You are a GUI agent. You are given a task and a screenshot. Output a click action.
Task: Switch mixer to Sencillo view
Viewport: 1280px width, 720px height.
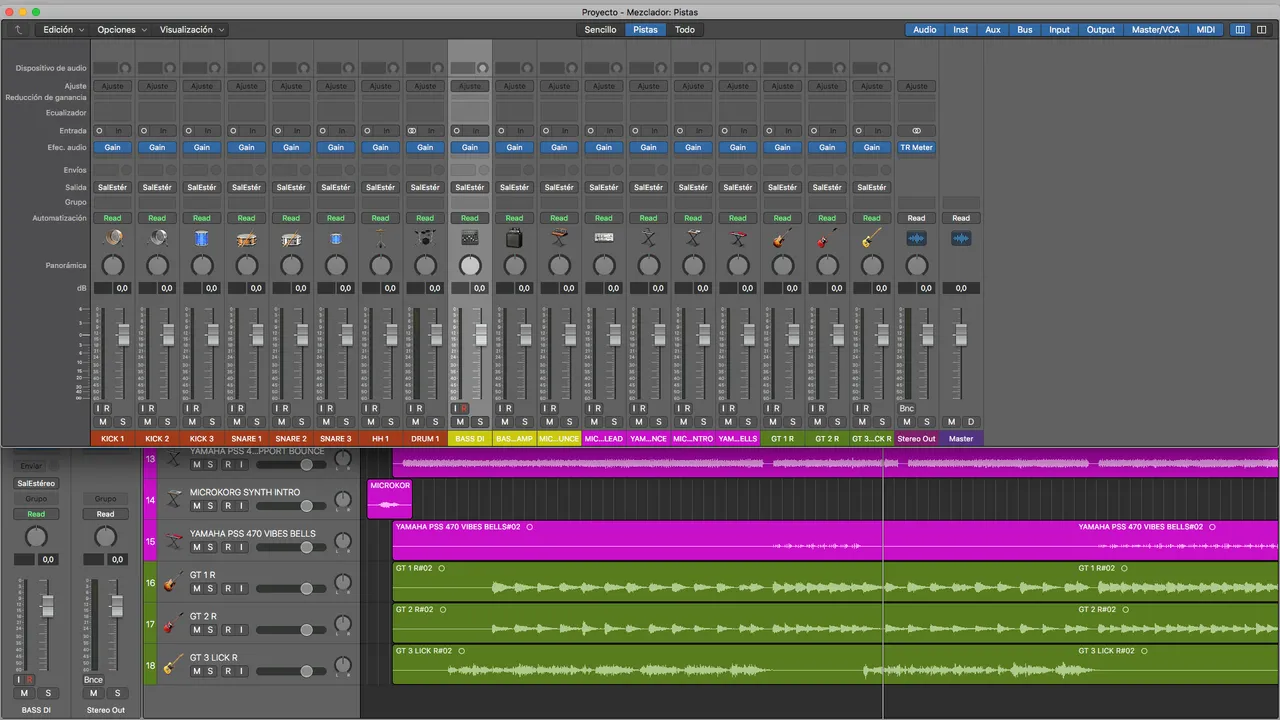[x=600, y=30]
